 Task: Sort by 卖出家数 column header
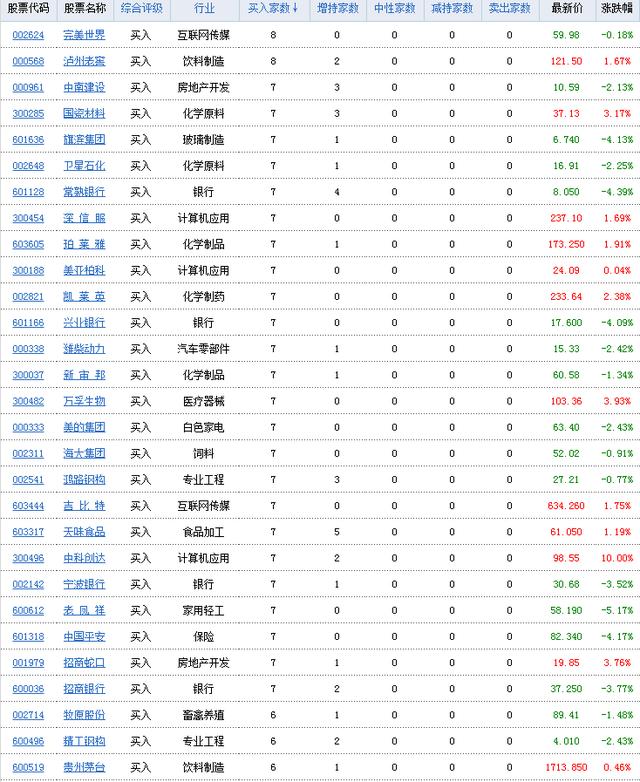[x=509, y=8]
